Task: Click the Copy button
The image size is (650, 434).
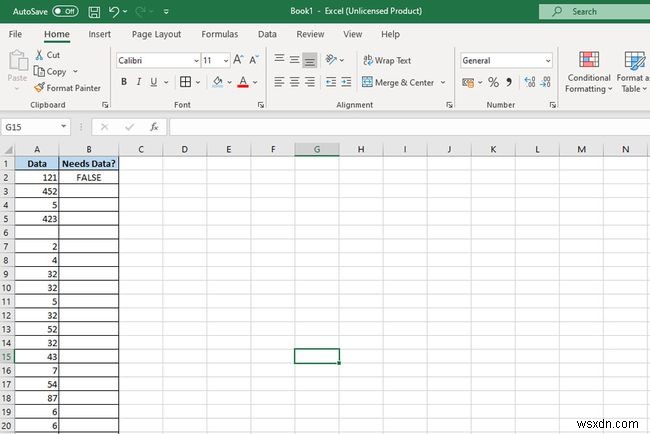Action: 50,71
